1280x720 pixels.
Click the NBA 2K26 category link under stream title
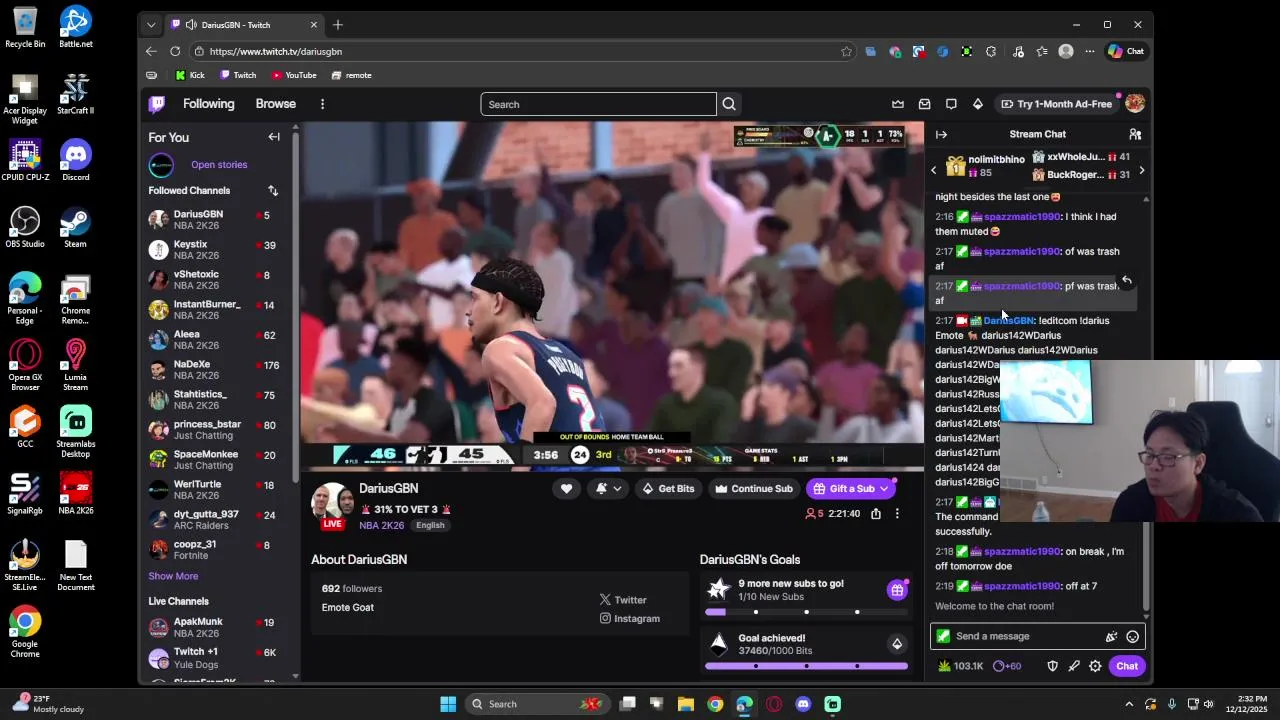pos(381,525)
